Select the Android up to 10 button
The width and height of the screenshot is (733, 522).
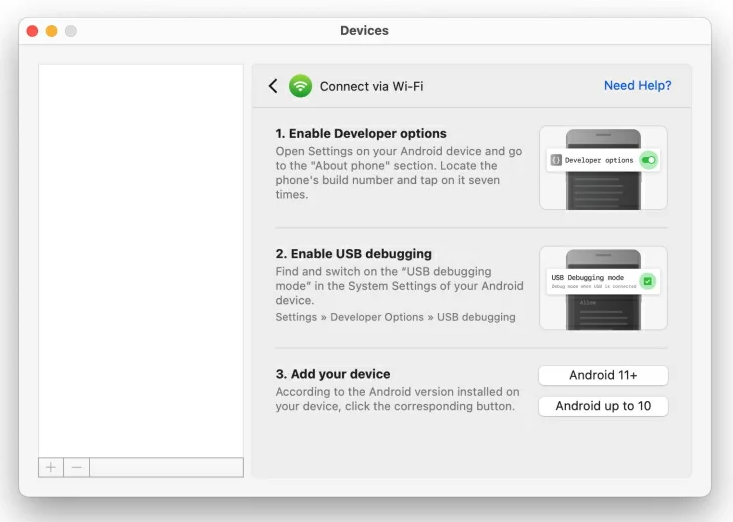(x=603, y=406)
